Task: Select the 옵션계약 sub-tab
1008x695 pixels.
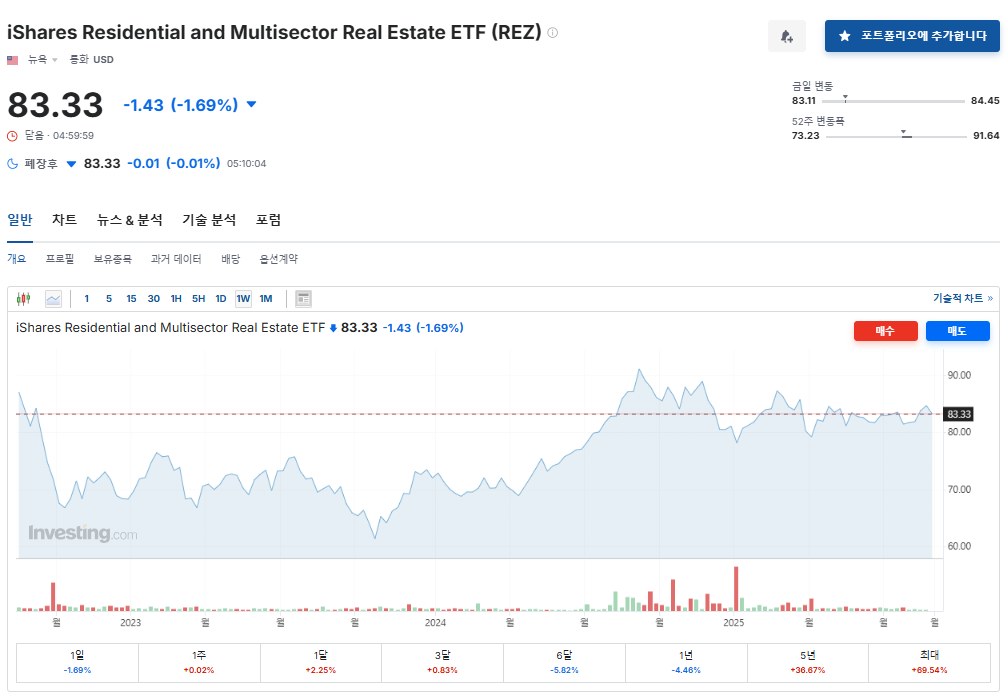Action: click(x=278, y=258)
